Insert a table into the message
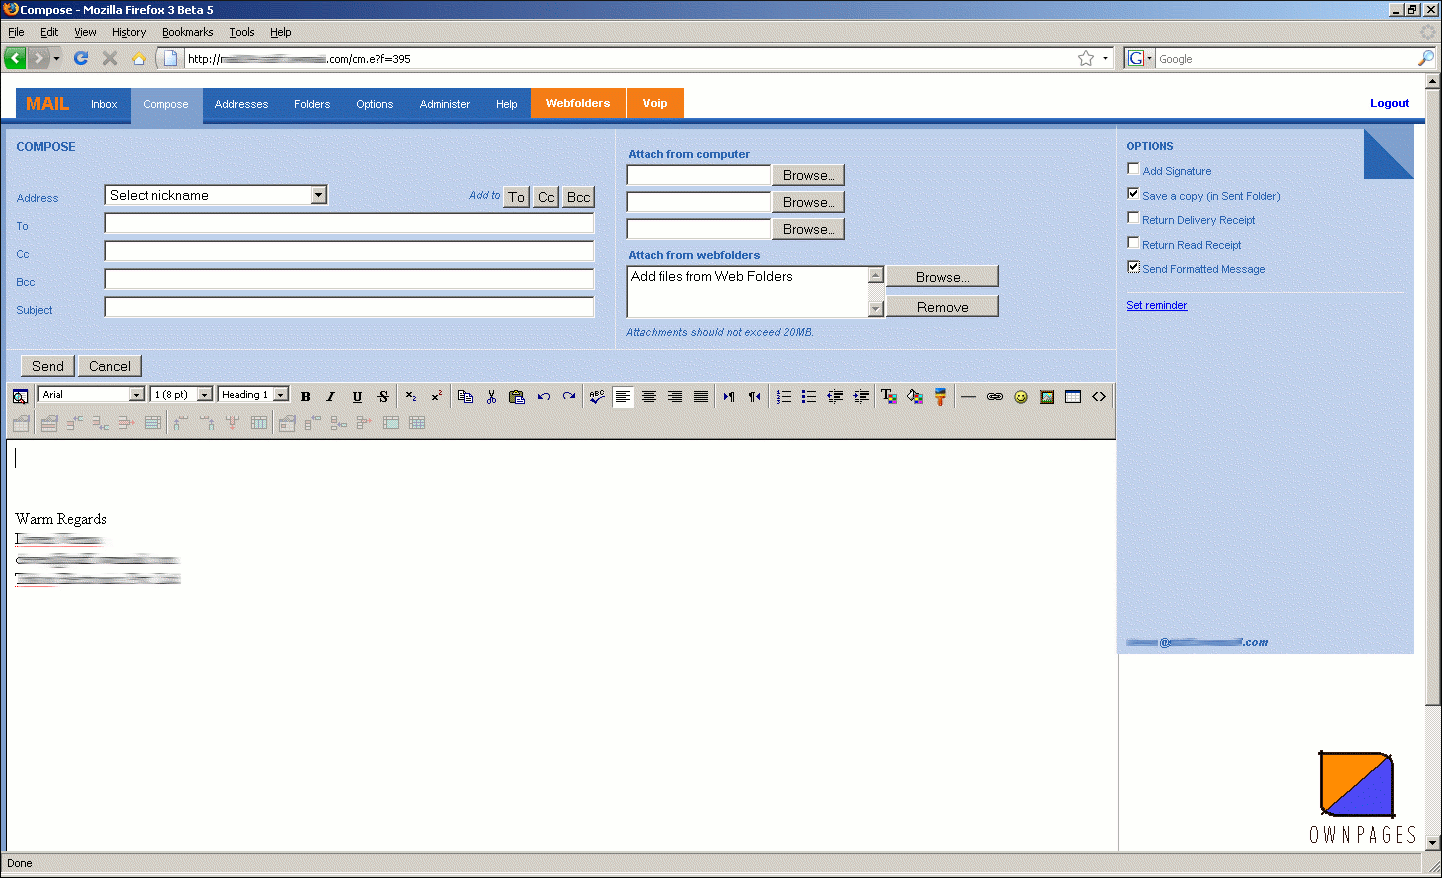Viewport: 1442px width, 878px height. [1073, 397]
